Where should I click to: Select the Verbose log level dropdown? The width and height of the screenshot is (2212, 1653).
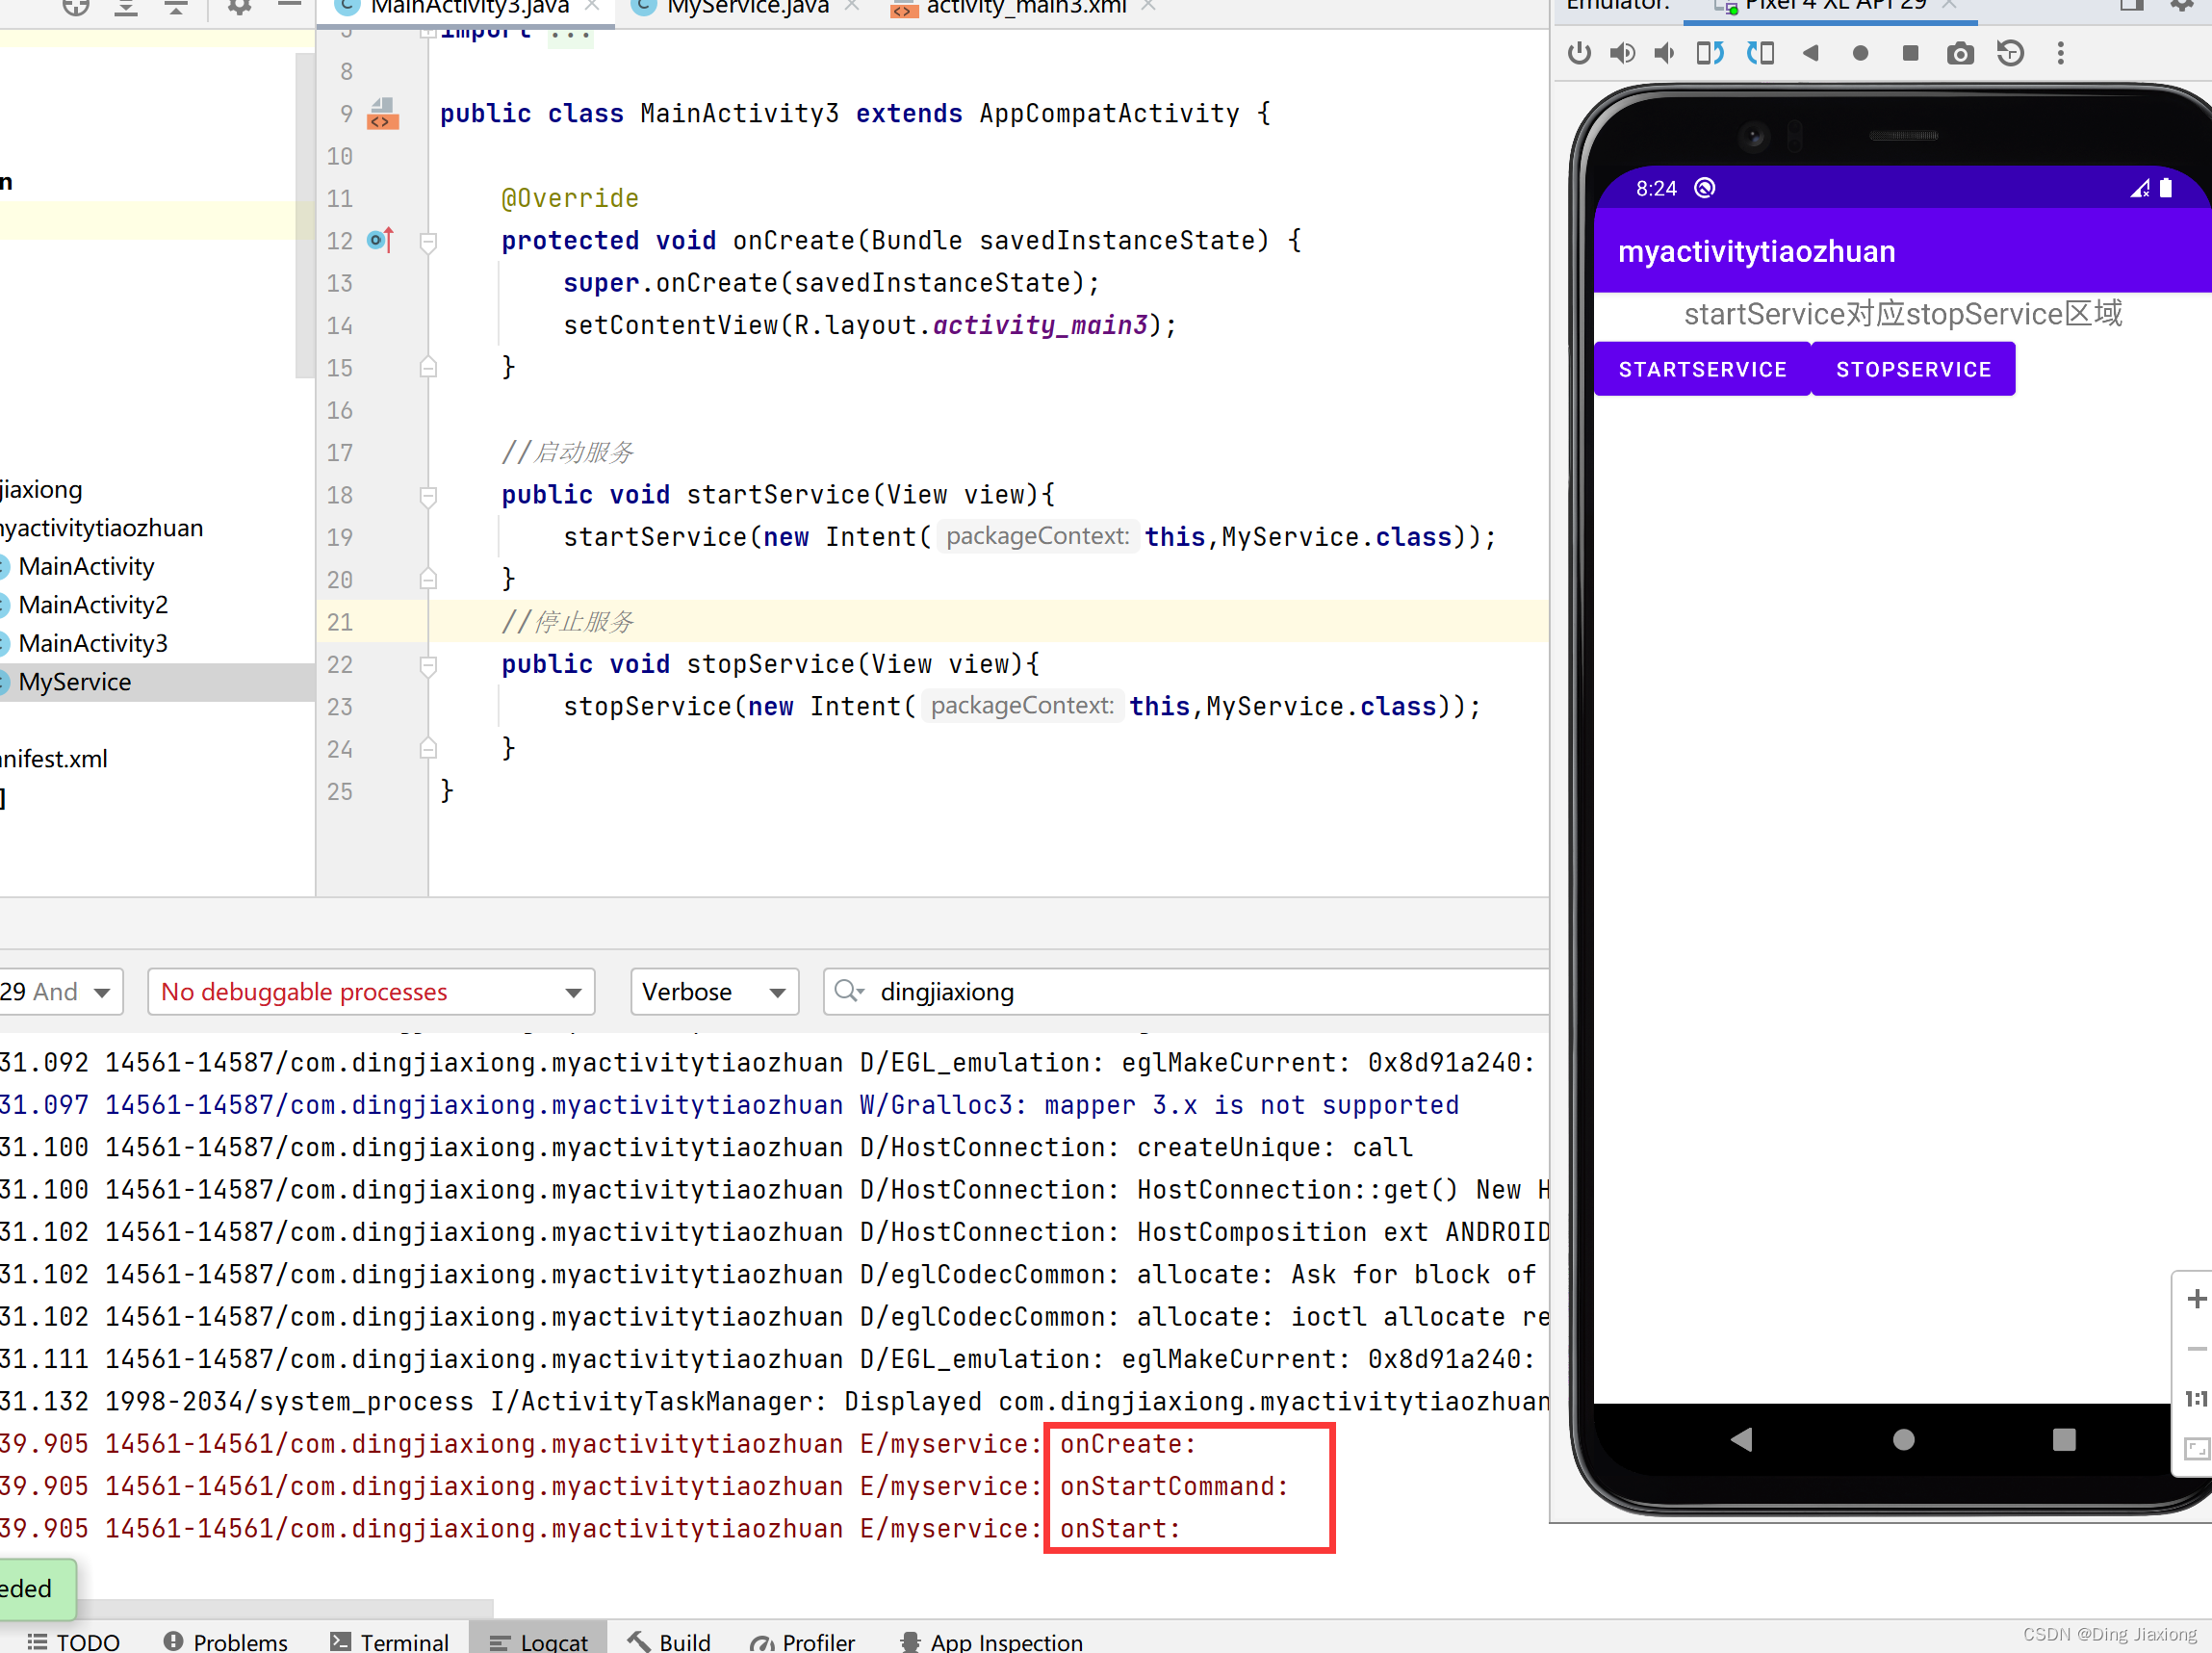[710, 992]
